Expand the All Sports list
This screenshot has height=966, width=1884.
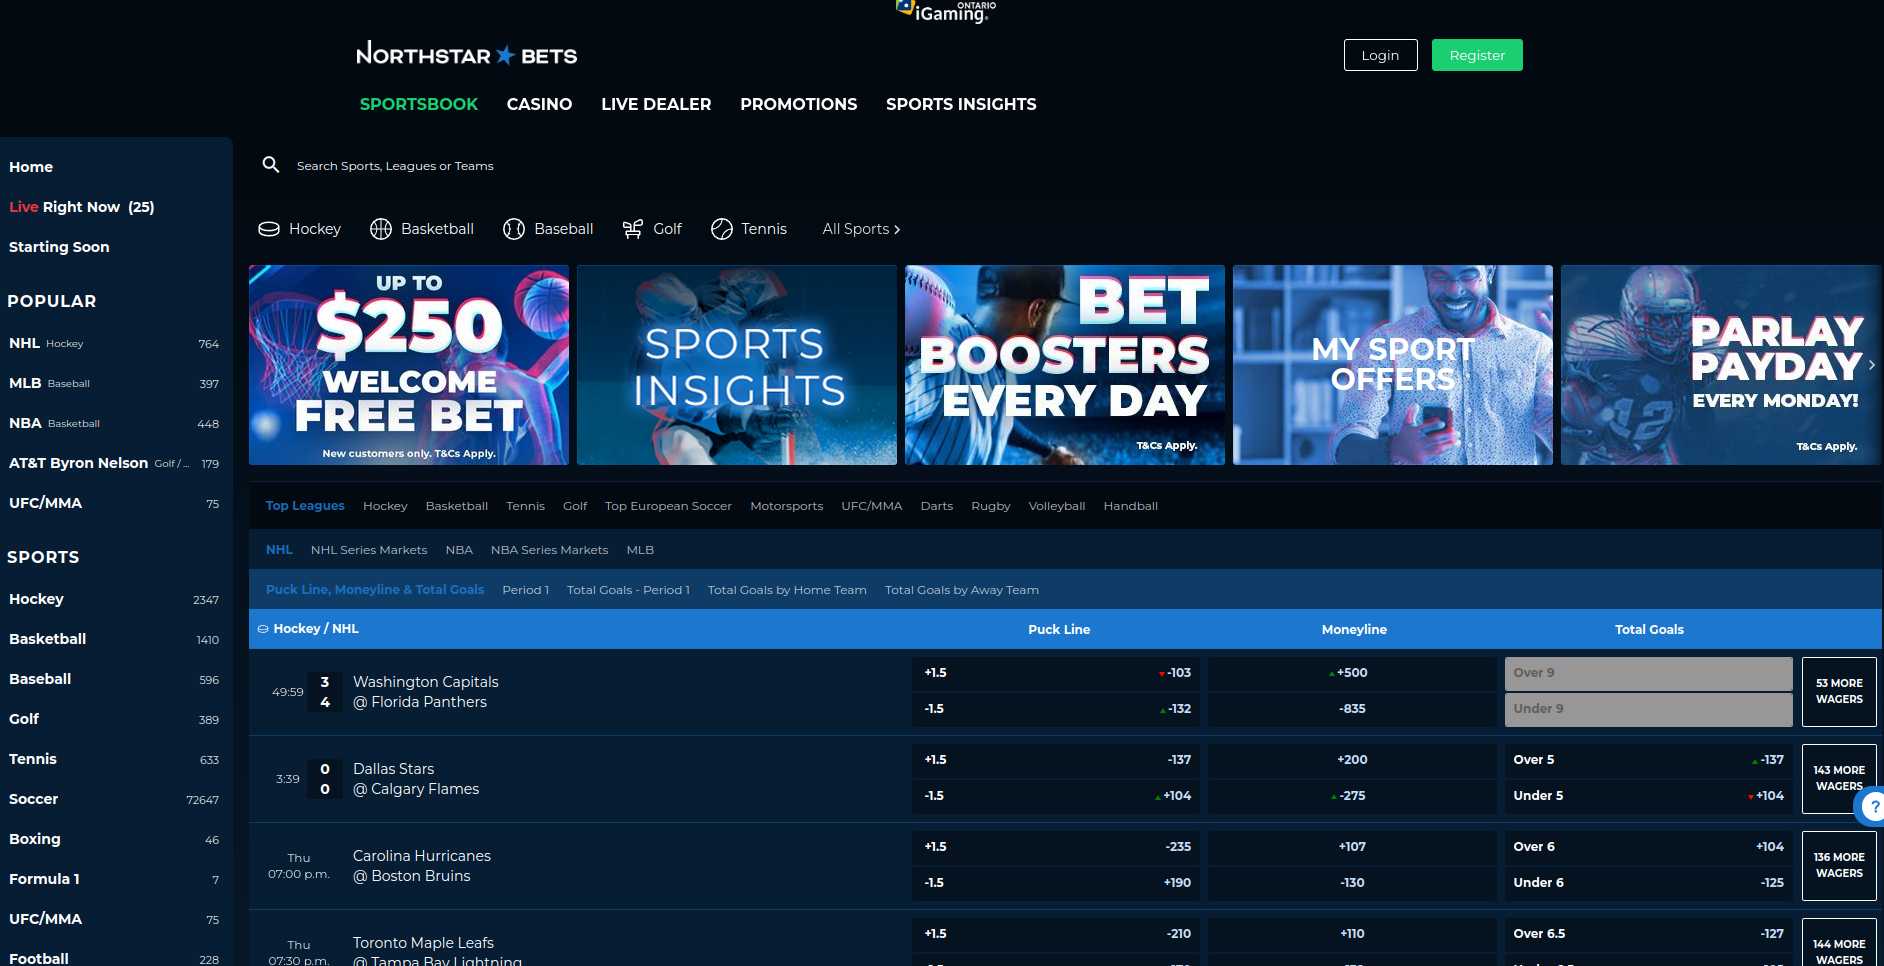pyautogui.click(x=860, y=229)
